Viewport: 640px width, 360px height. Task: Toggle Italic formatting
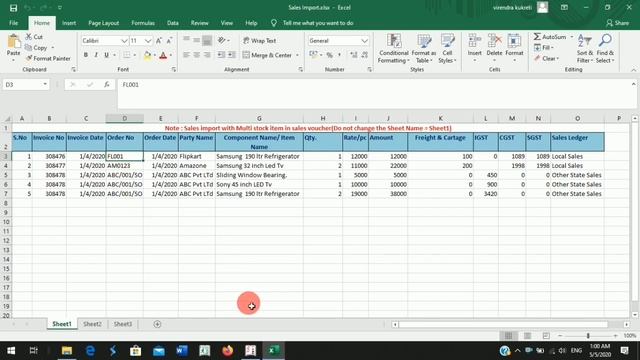(x=96, y=55)
